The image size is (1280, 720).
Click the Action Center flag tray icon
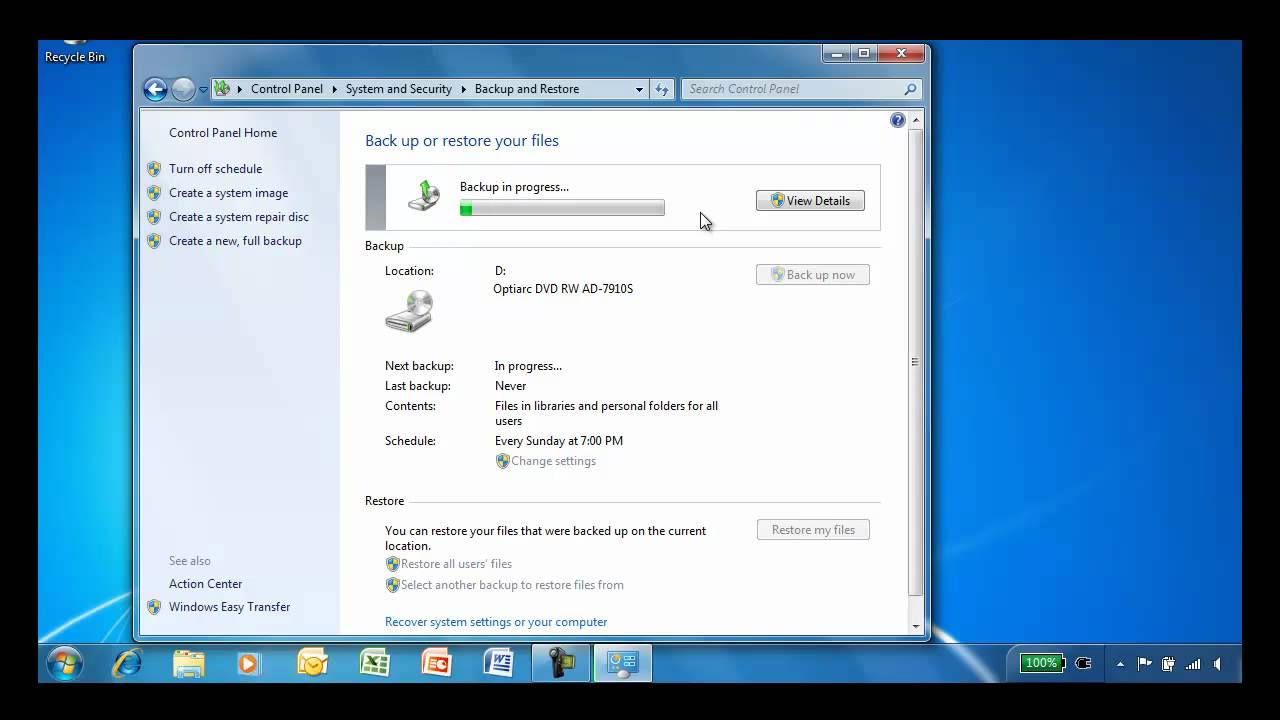[1144, 663]
